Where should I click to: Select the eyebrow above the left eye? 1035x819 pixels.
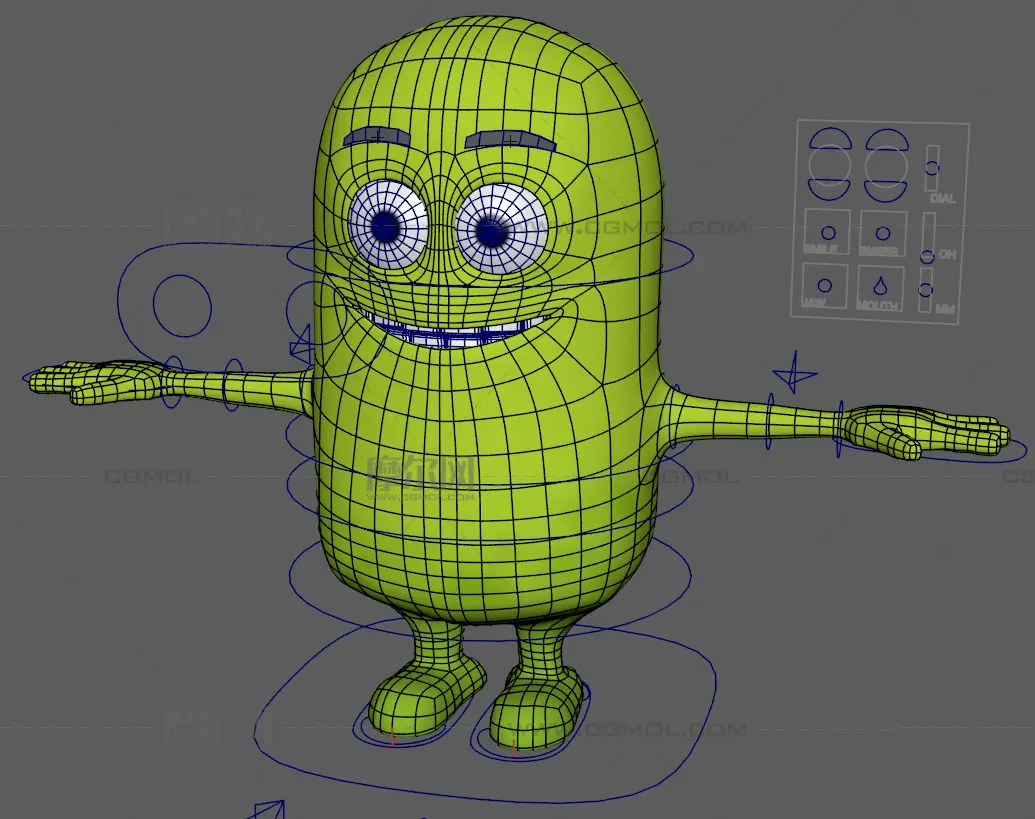pyautogui.click(x=377, y=137)
